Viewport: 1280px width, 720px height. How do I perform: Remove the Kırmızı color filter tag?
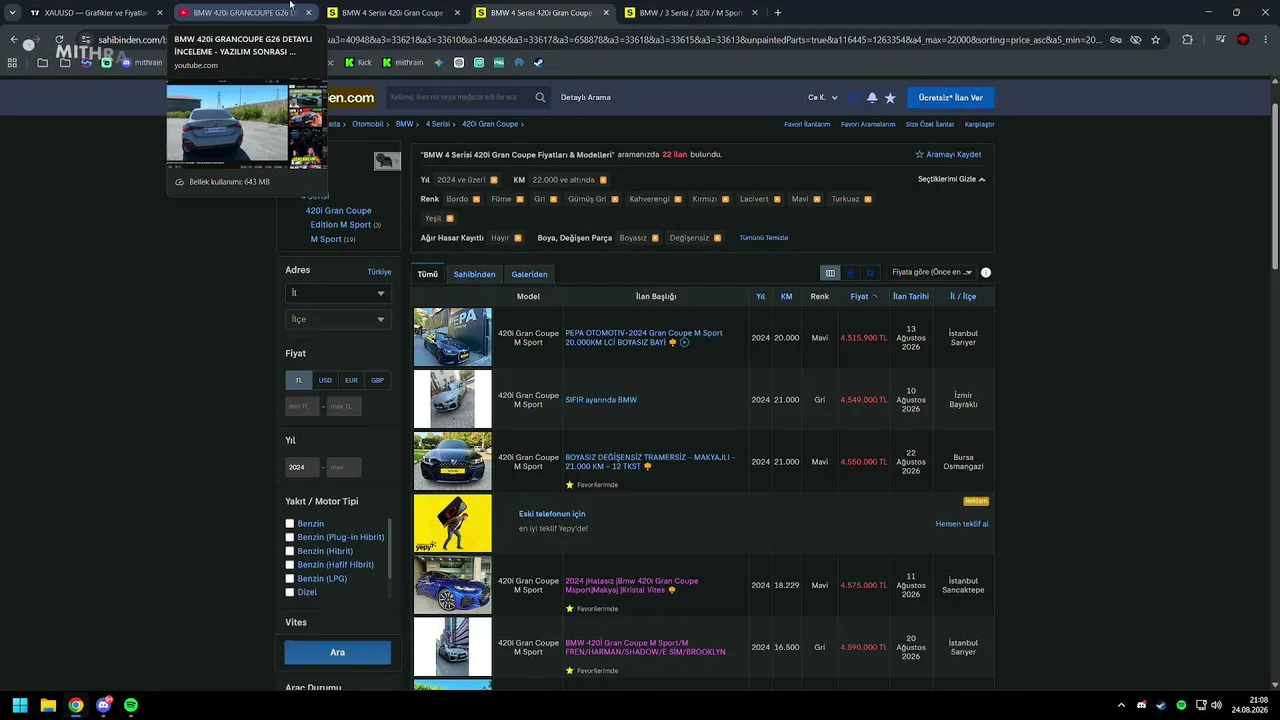pyautogui.click(x=725, y=199)
